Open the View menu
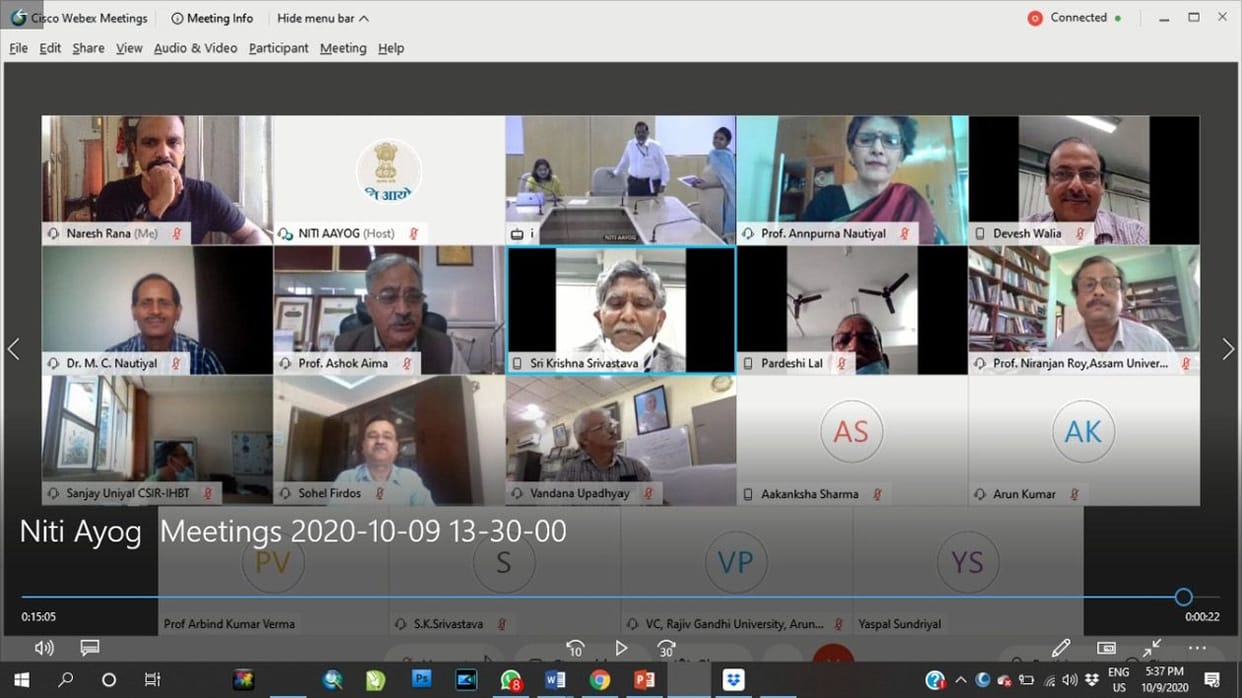This screenshot has width=1242, height=698. [129, 48]
